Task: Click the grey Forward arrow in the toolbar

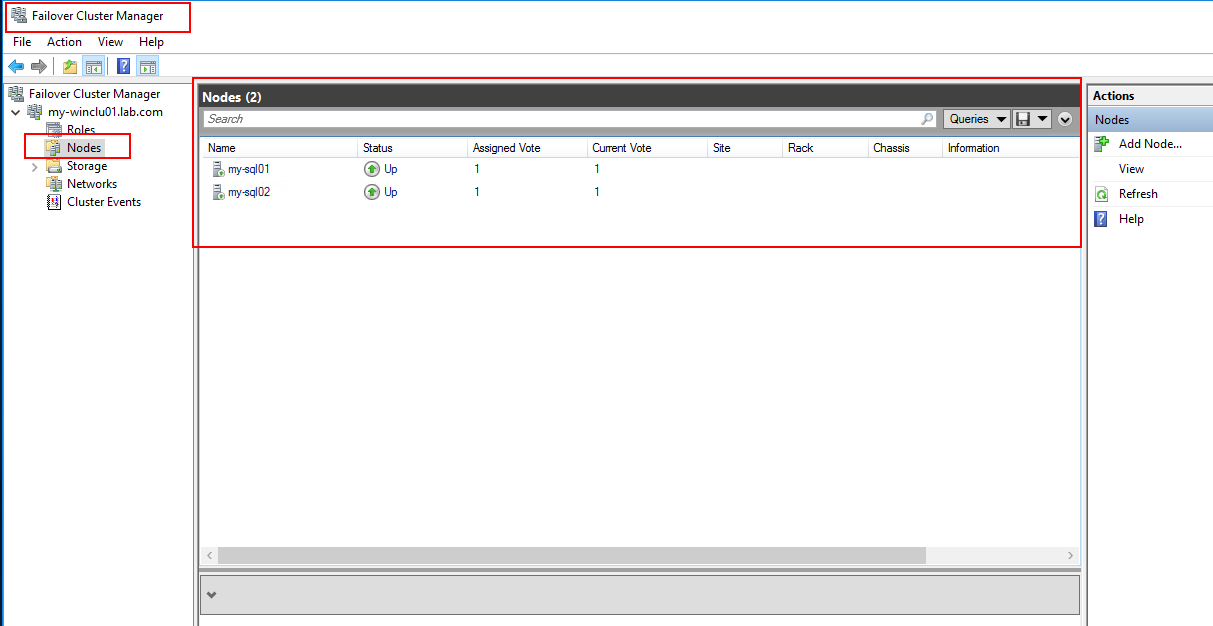Action: coord(39,67)
